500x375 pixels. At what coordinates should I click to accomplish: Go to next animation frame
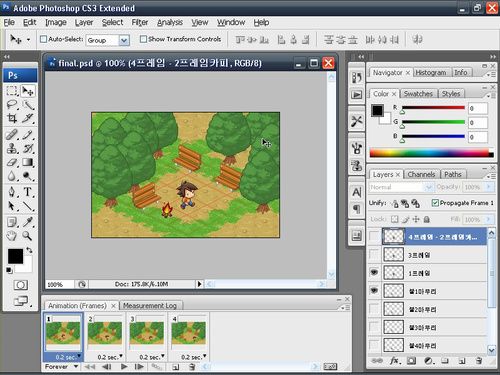pyautogui.click(x=139, y=367)
